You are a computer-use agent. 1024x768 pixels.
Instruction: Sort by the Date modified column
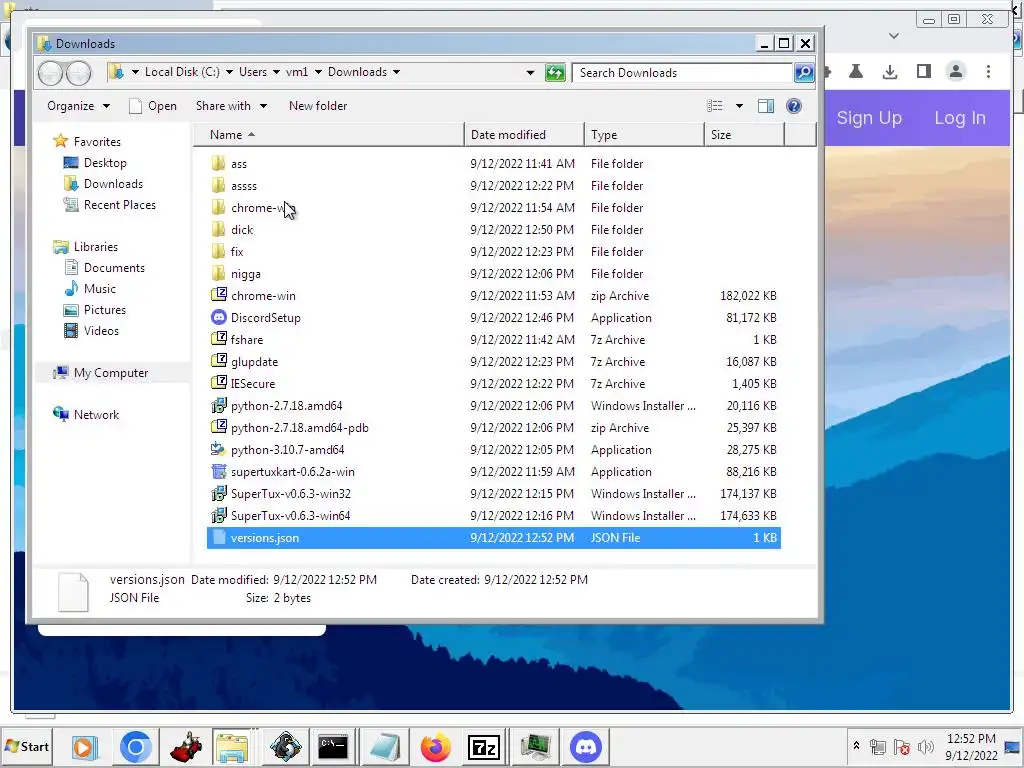pos(524,135)
